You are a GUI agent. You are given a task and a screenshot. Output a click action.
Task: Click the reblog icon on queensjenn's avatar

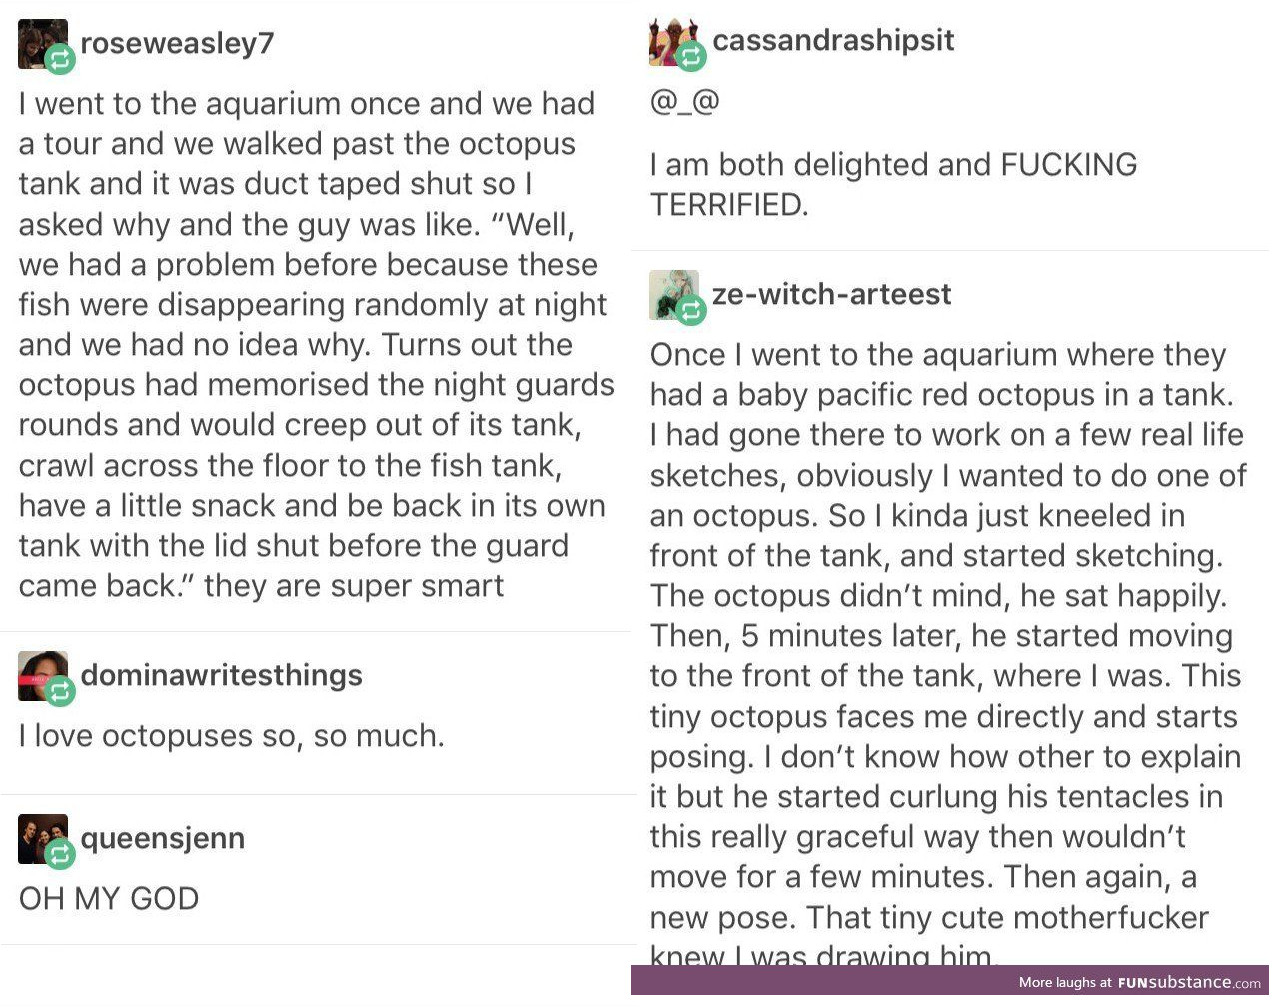[61, 855]
